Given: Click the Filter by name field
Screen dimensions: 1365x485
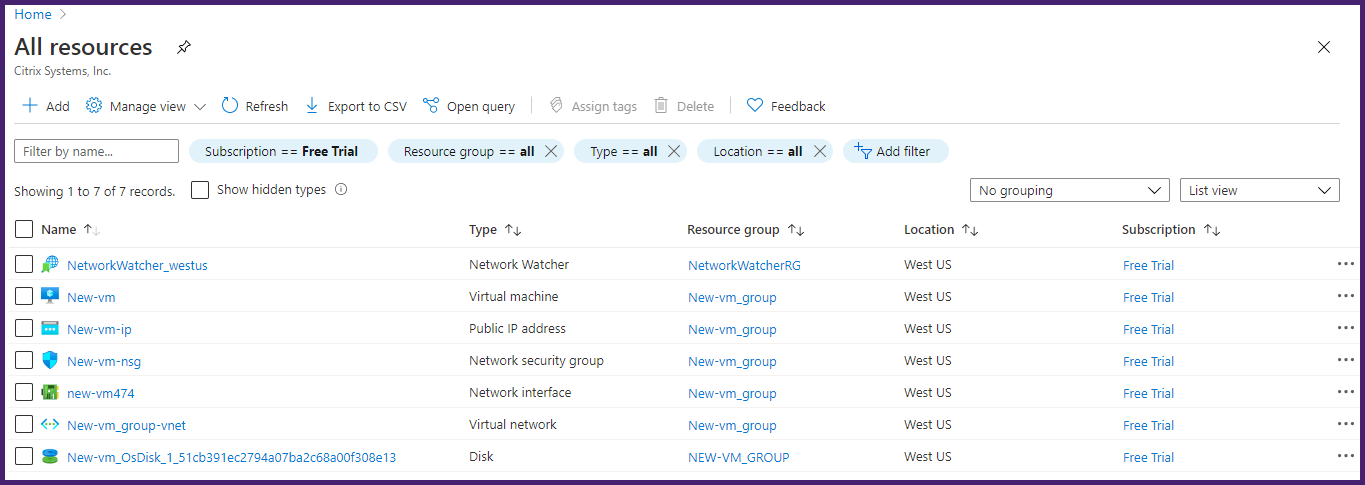Looking at the screenshot, I should [96, 151].
